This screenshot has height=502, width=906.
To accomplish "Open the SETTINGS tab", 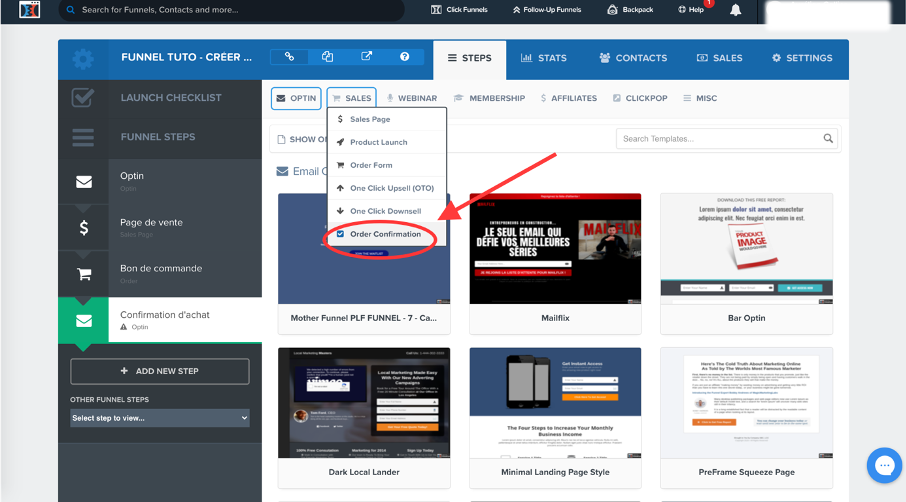I will [x=802, y=58].
